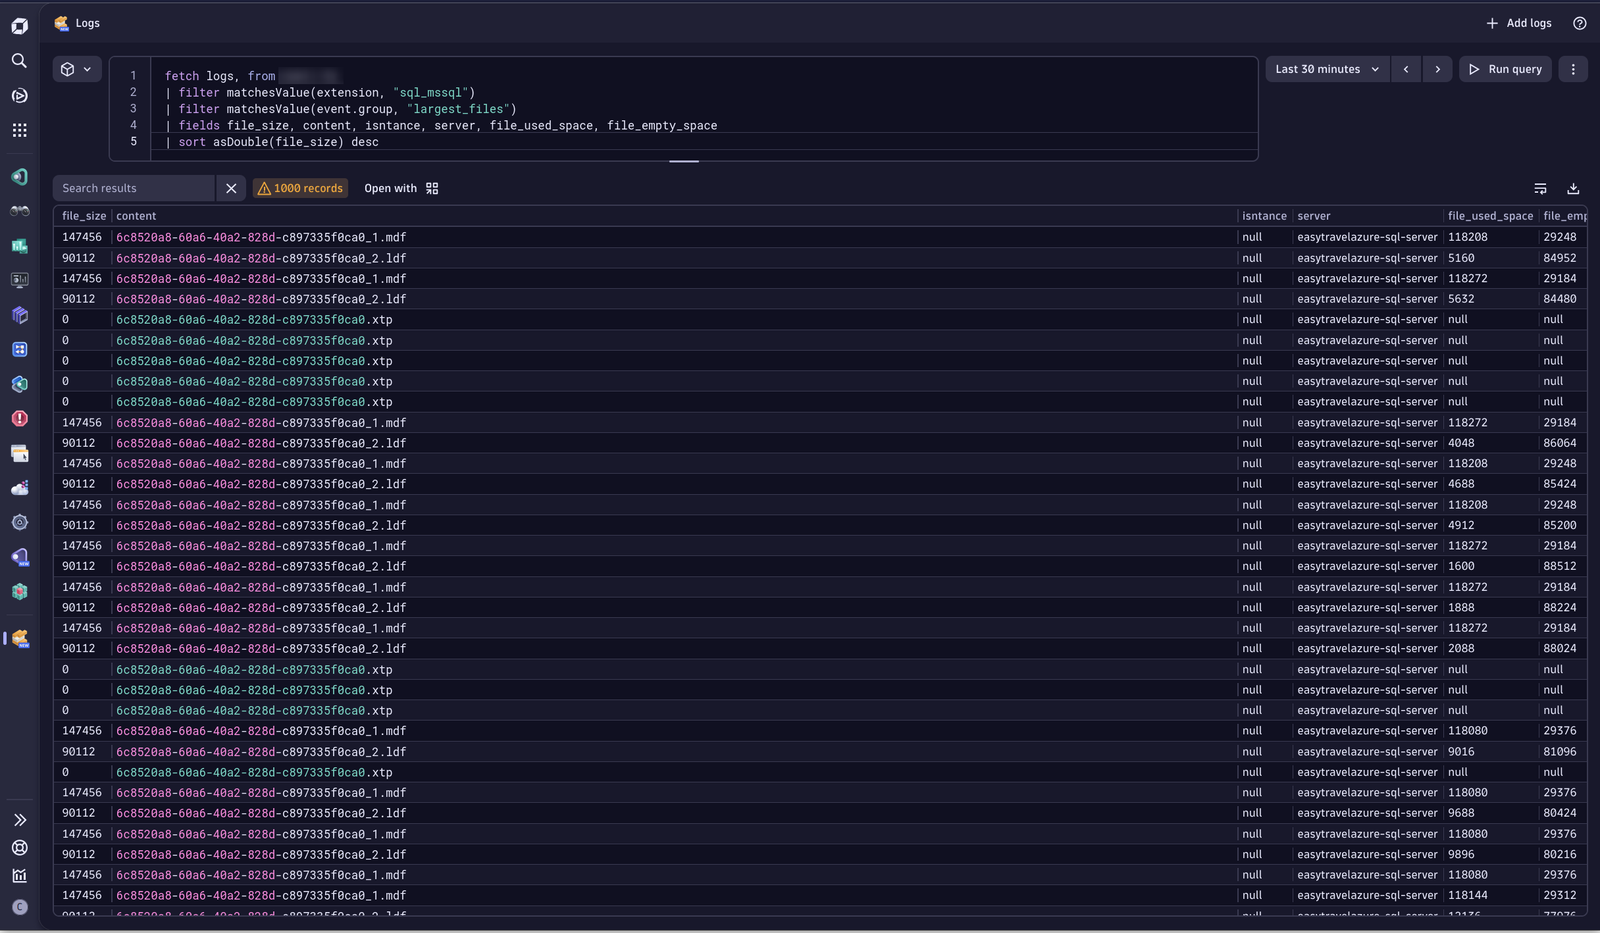The height and width of the screenshot is (933, 1600).
Task: Open the teal bar-chart dashboards app icon
Action: pos(19,246)
